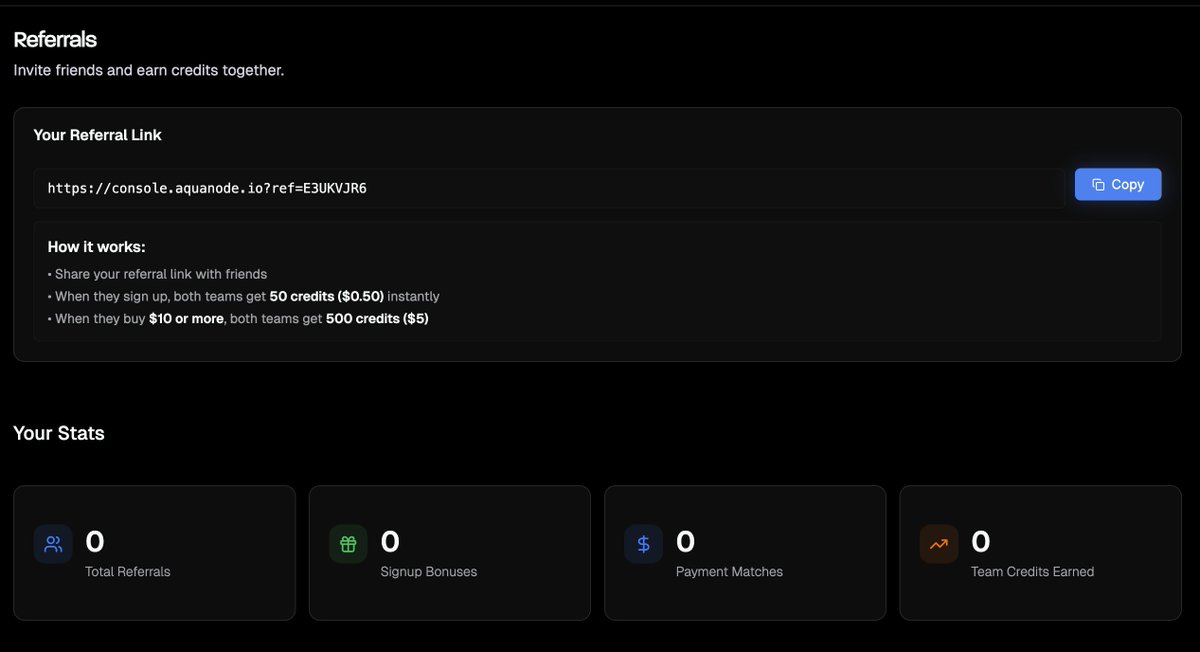This screenshot has height=652, width=1200.
Task: Click 'Invite friends and earn credits together' subtitle
Action: click(x=149, y=71)
